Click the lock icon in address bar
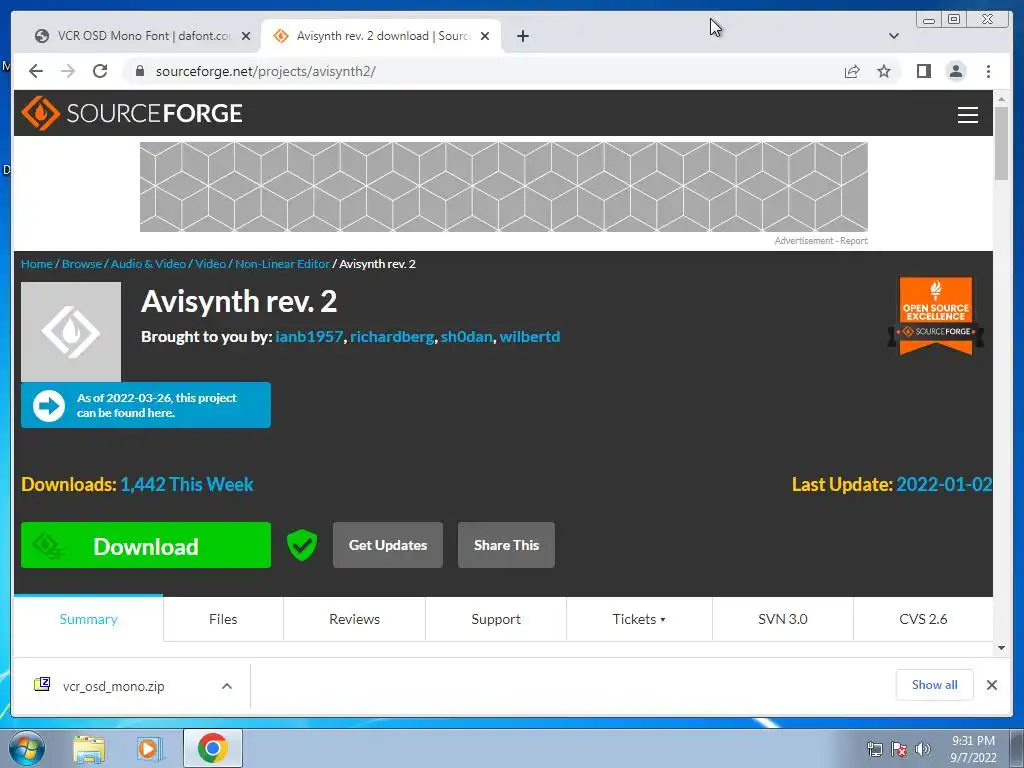 tap(139, 71)
